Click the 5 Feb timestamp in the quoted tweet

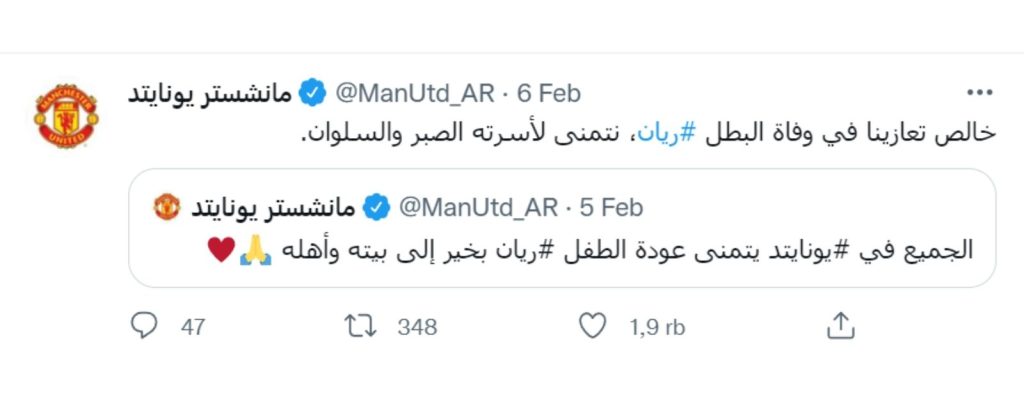pos(611,208)
